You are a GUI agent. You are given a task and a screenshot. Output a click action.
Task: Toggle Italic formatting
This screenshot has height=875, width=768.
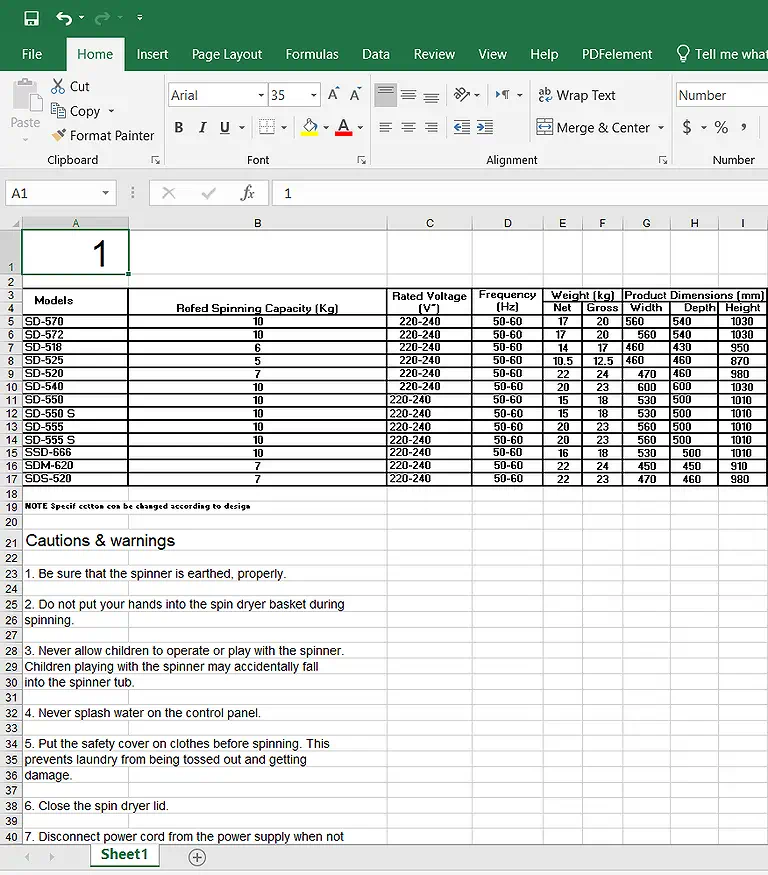point(203,127)
